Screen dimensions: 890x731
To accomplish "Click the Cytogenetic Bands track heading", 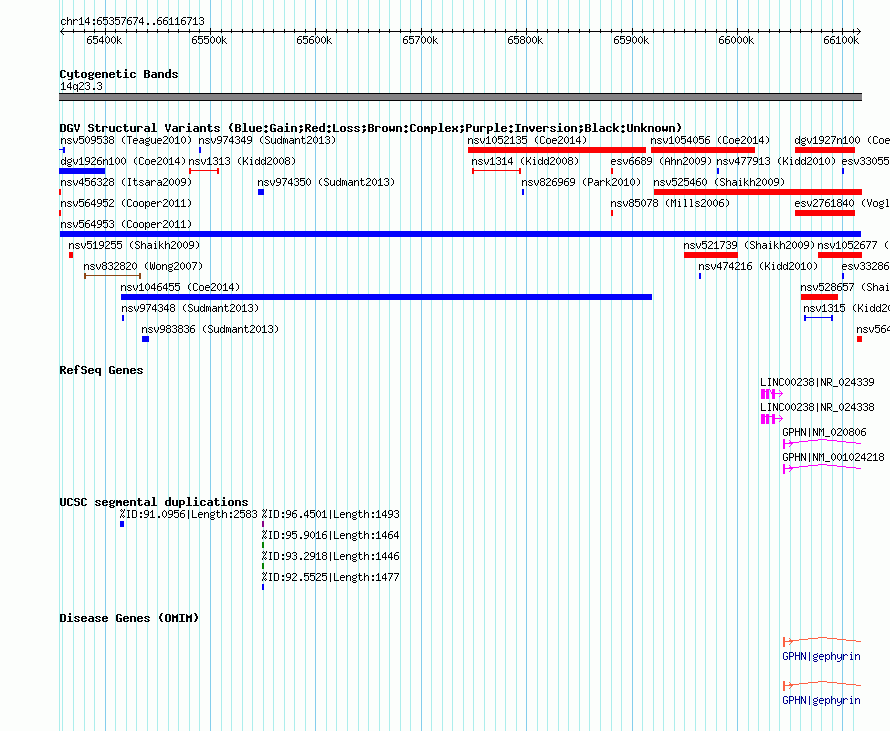I will point(119,74).
